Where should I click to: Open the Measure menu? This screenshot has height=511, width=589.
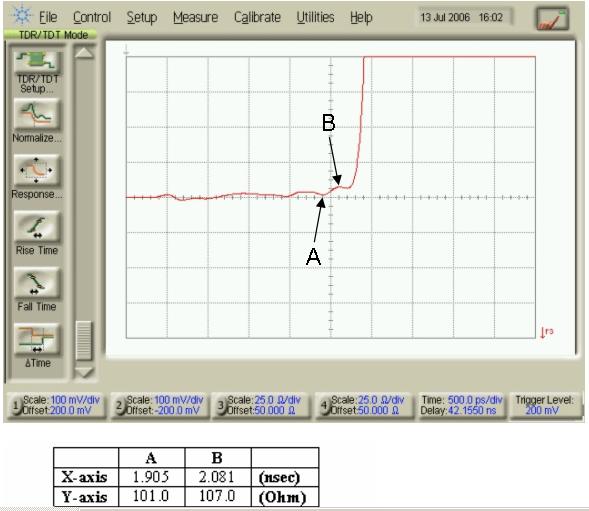(196, 17)
